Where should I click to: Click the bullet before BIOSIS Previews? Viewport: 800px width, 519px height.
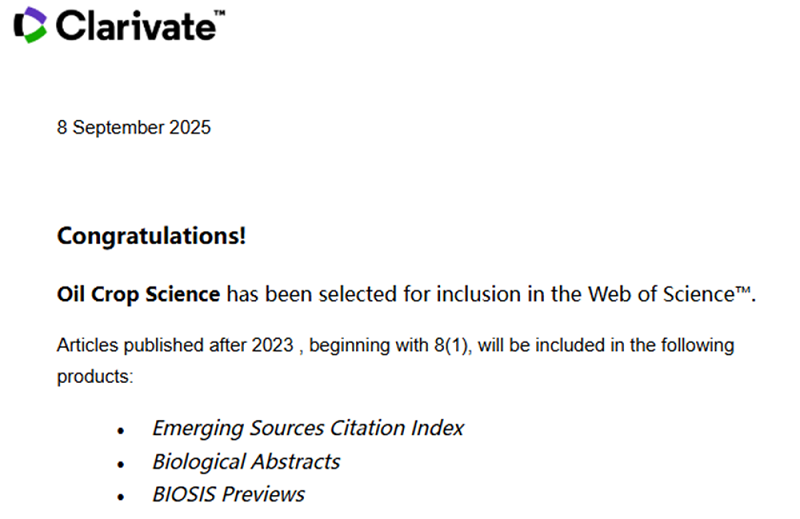pos(120,497)
